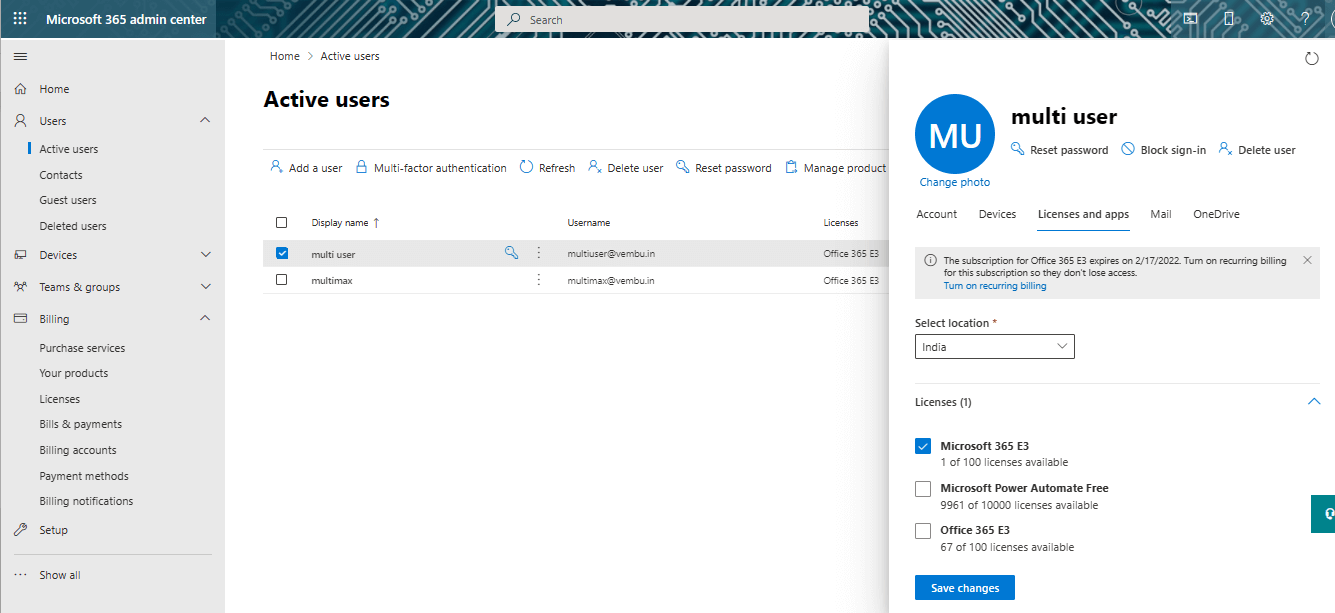This screenshot has width=1335, height=613.
Task: Toggle the select all users checkbox
Action: coord(281,222)
